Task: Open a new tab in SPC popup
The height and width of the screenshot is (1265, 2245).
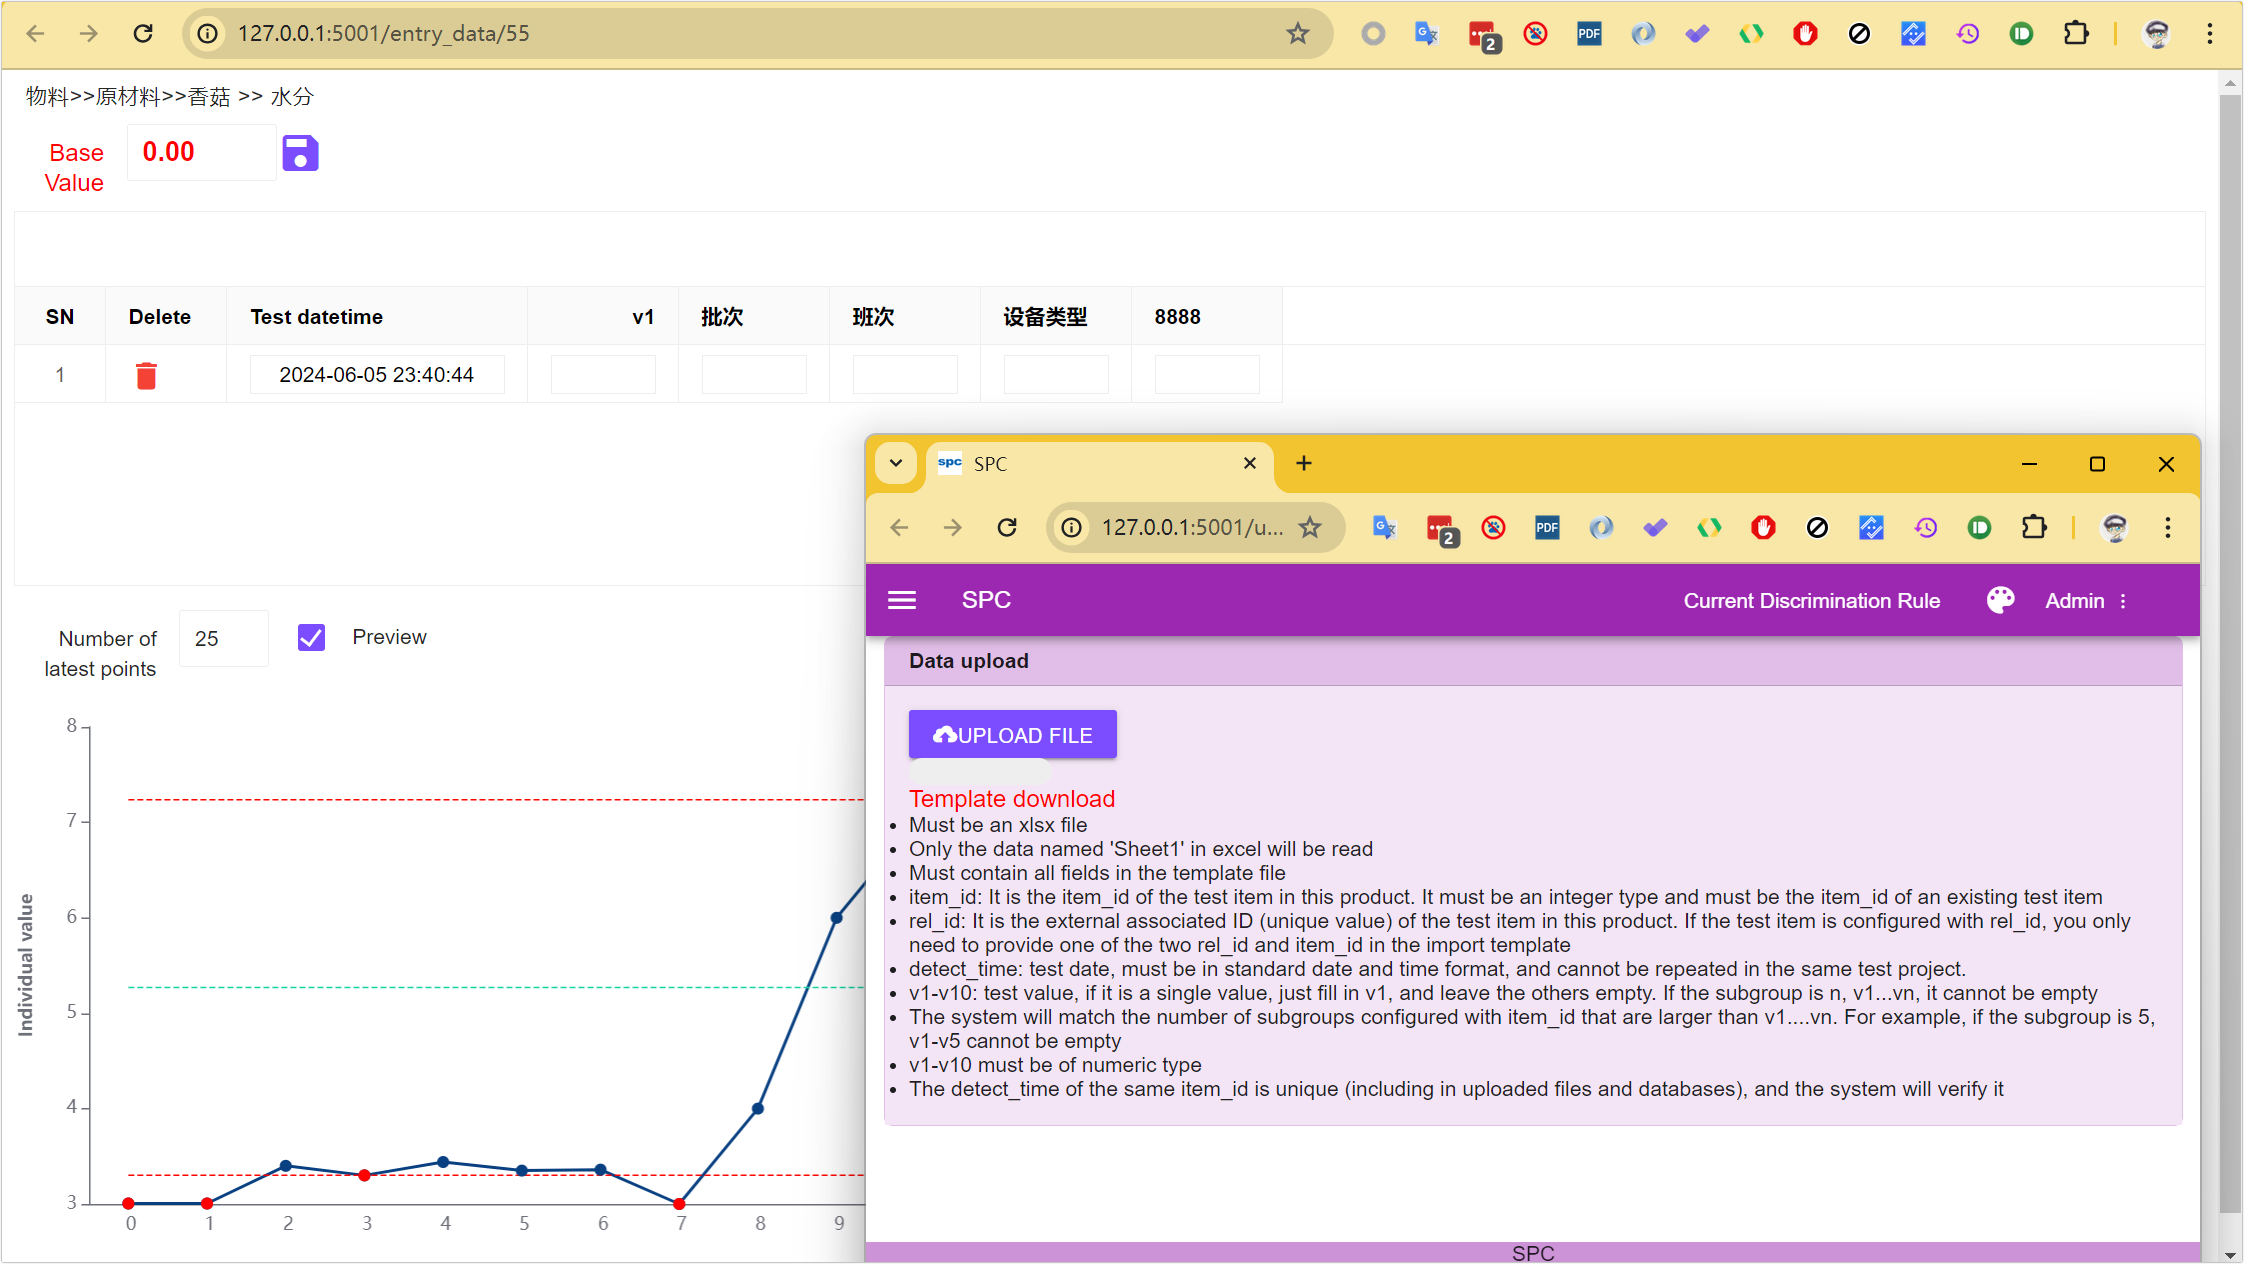Action: click(1304, 463)
